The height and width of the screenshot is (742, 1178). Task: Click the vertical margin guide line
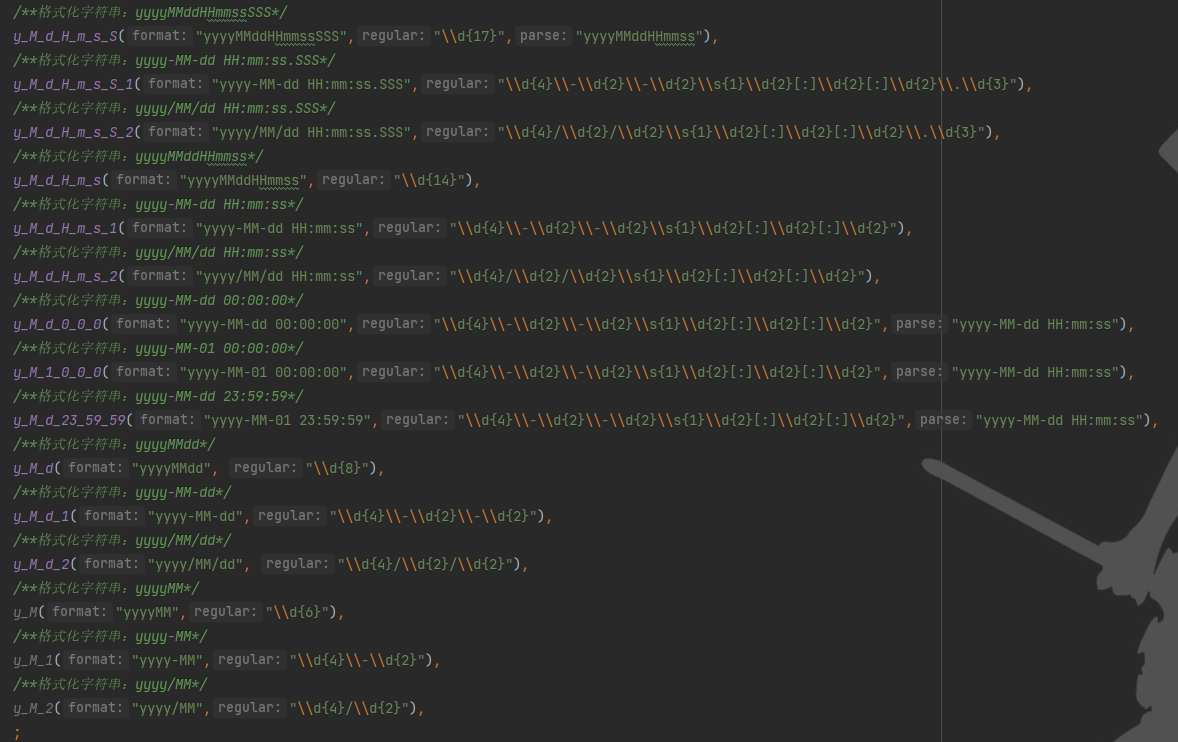click(x=941, y=400)
